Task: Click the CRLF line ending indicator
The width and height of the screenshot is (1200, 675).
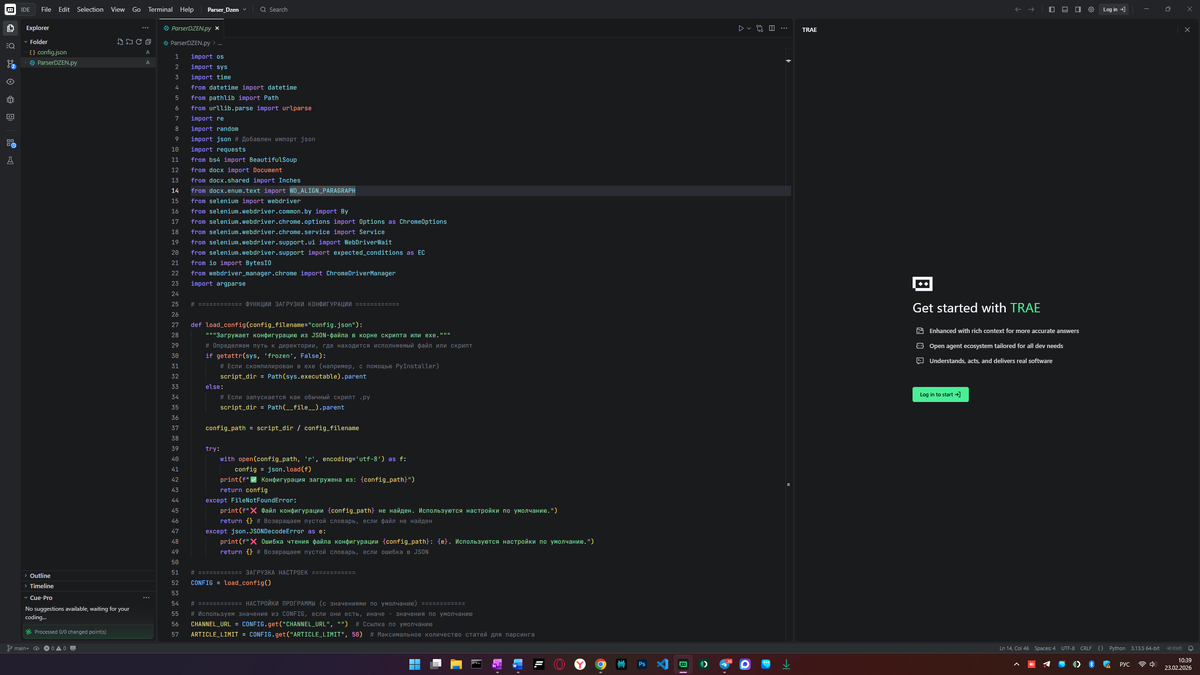Action: (x=1086, y=648)
